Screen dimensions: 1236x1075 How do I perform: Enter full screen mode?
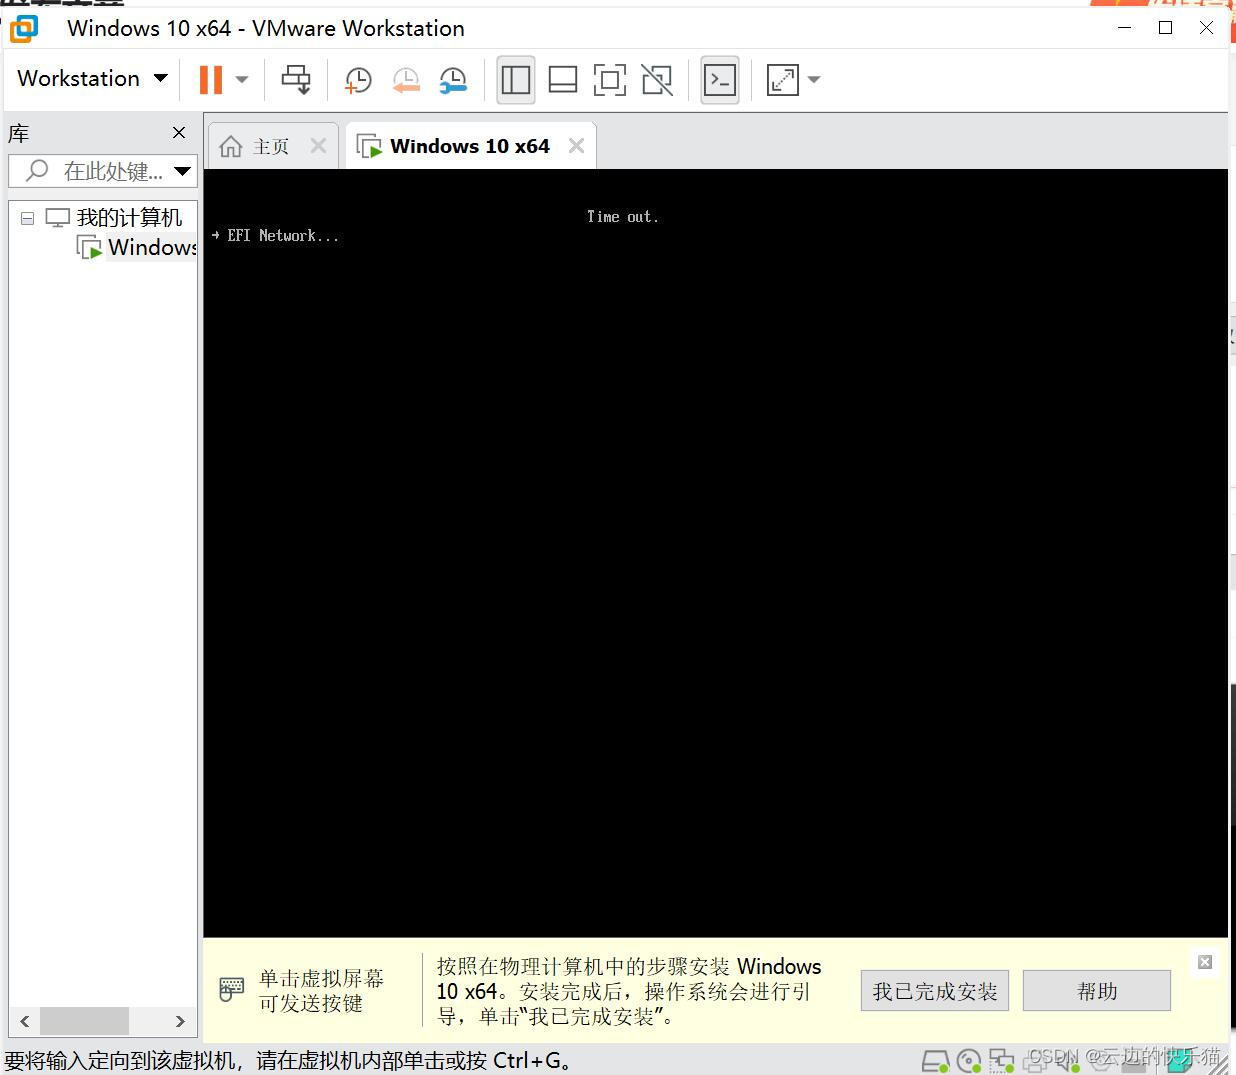click(610, 79)
